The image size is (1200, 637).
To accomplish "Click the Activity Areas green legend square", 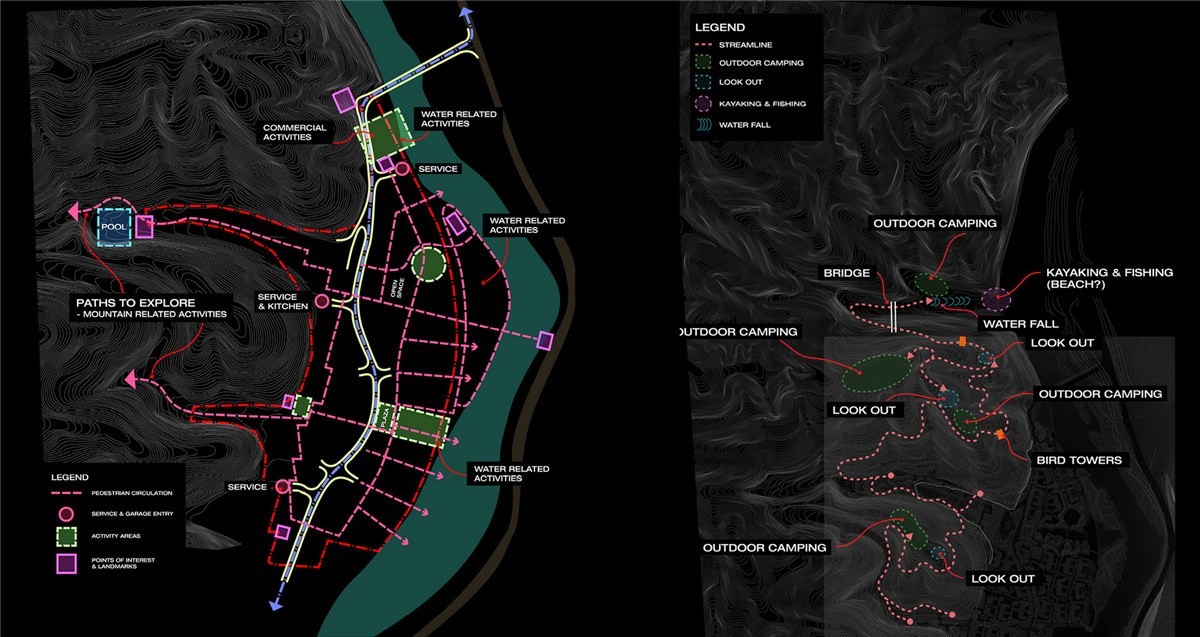I will pos(67,536).
